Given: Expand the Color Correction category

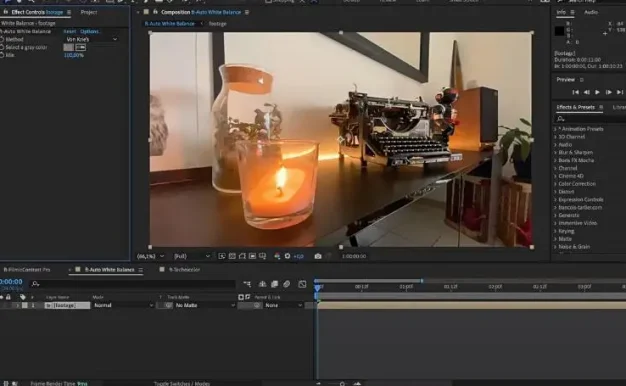Looking at the screenshot, I should tap(555, 184).
